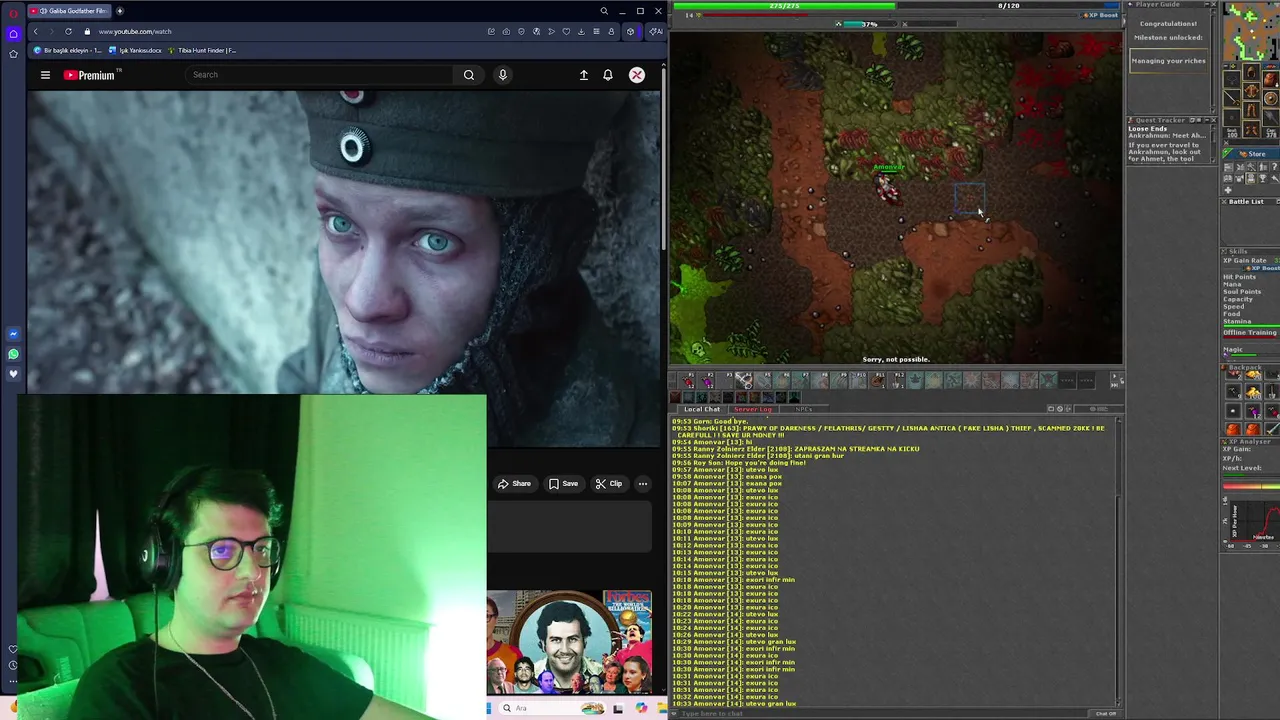Click the Opera tab search magnifier
The width and height of the screenshot is (1280, 720).
(604, 11)
